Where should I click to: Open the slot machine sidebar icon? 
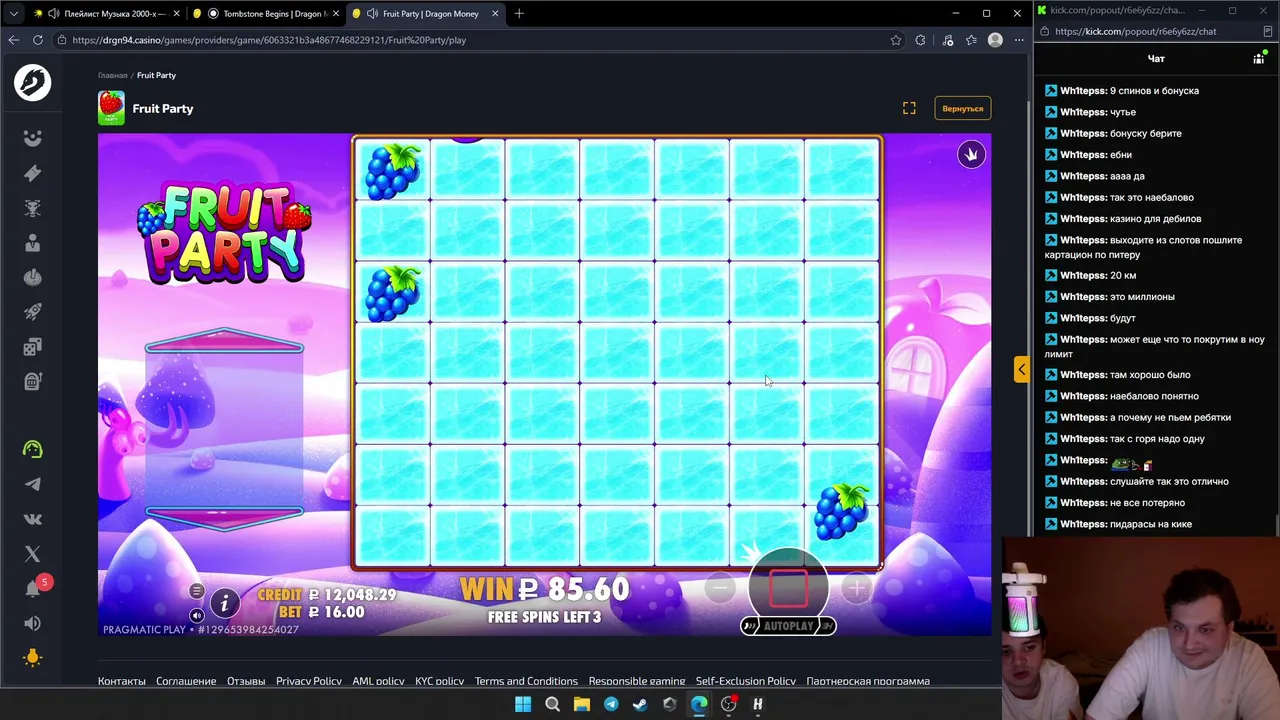(32, 381)
